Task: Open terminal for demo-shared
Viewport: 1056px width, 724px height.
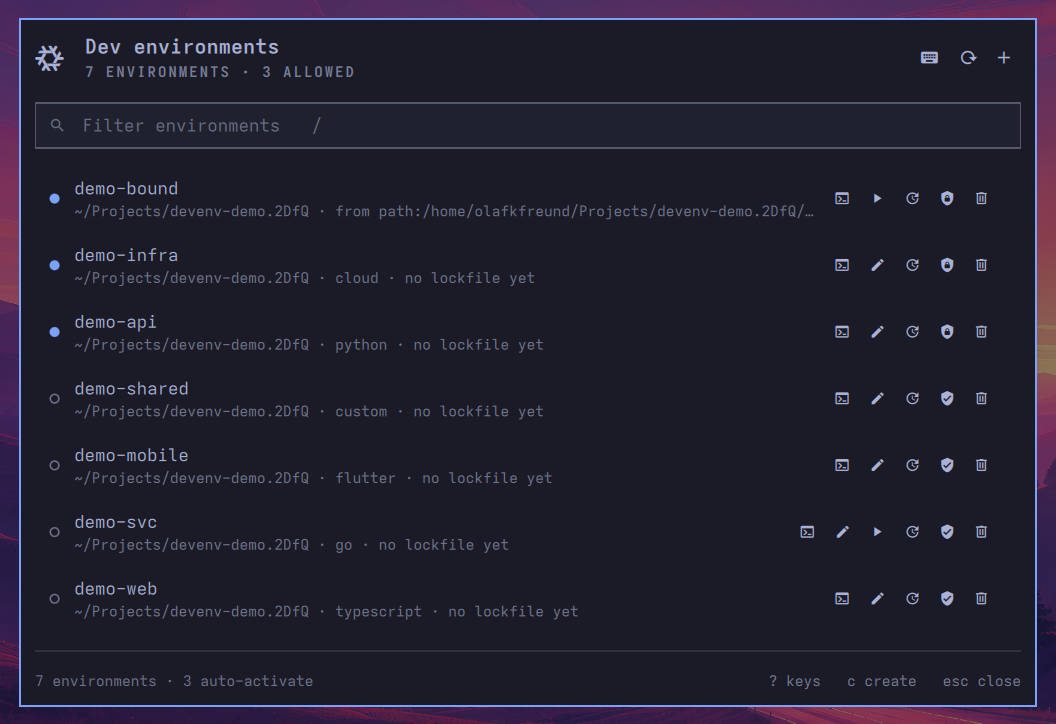Action: [842, 398]
